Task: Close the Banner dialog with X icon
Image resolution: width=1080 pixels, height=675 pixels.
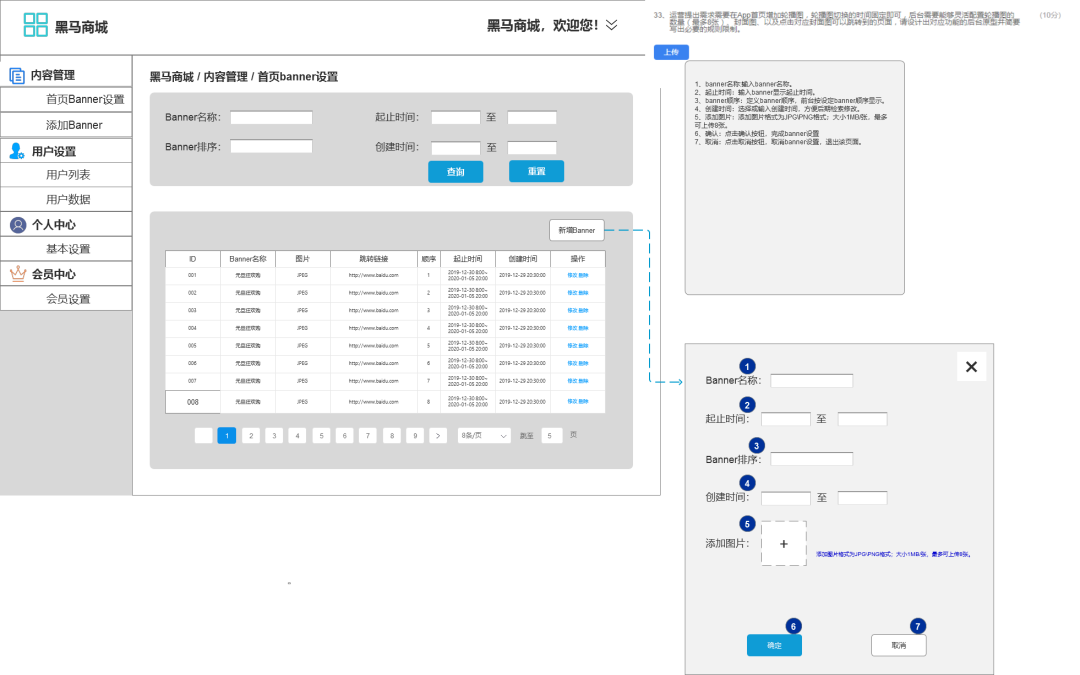Action: (971, 366)
